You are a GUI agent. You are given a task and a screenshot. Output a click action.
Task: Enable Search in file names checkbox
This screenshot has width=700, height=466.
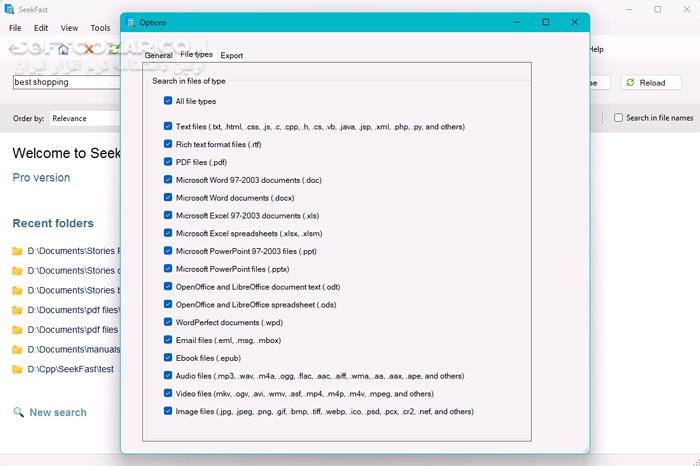coord(618,117)
